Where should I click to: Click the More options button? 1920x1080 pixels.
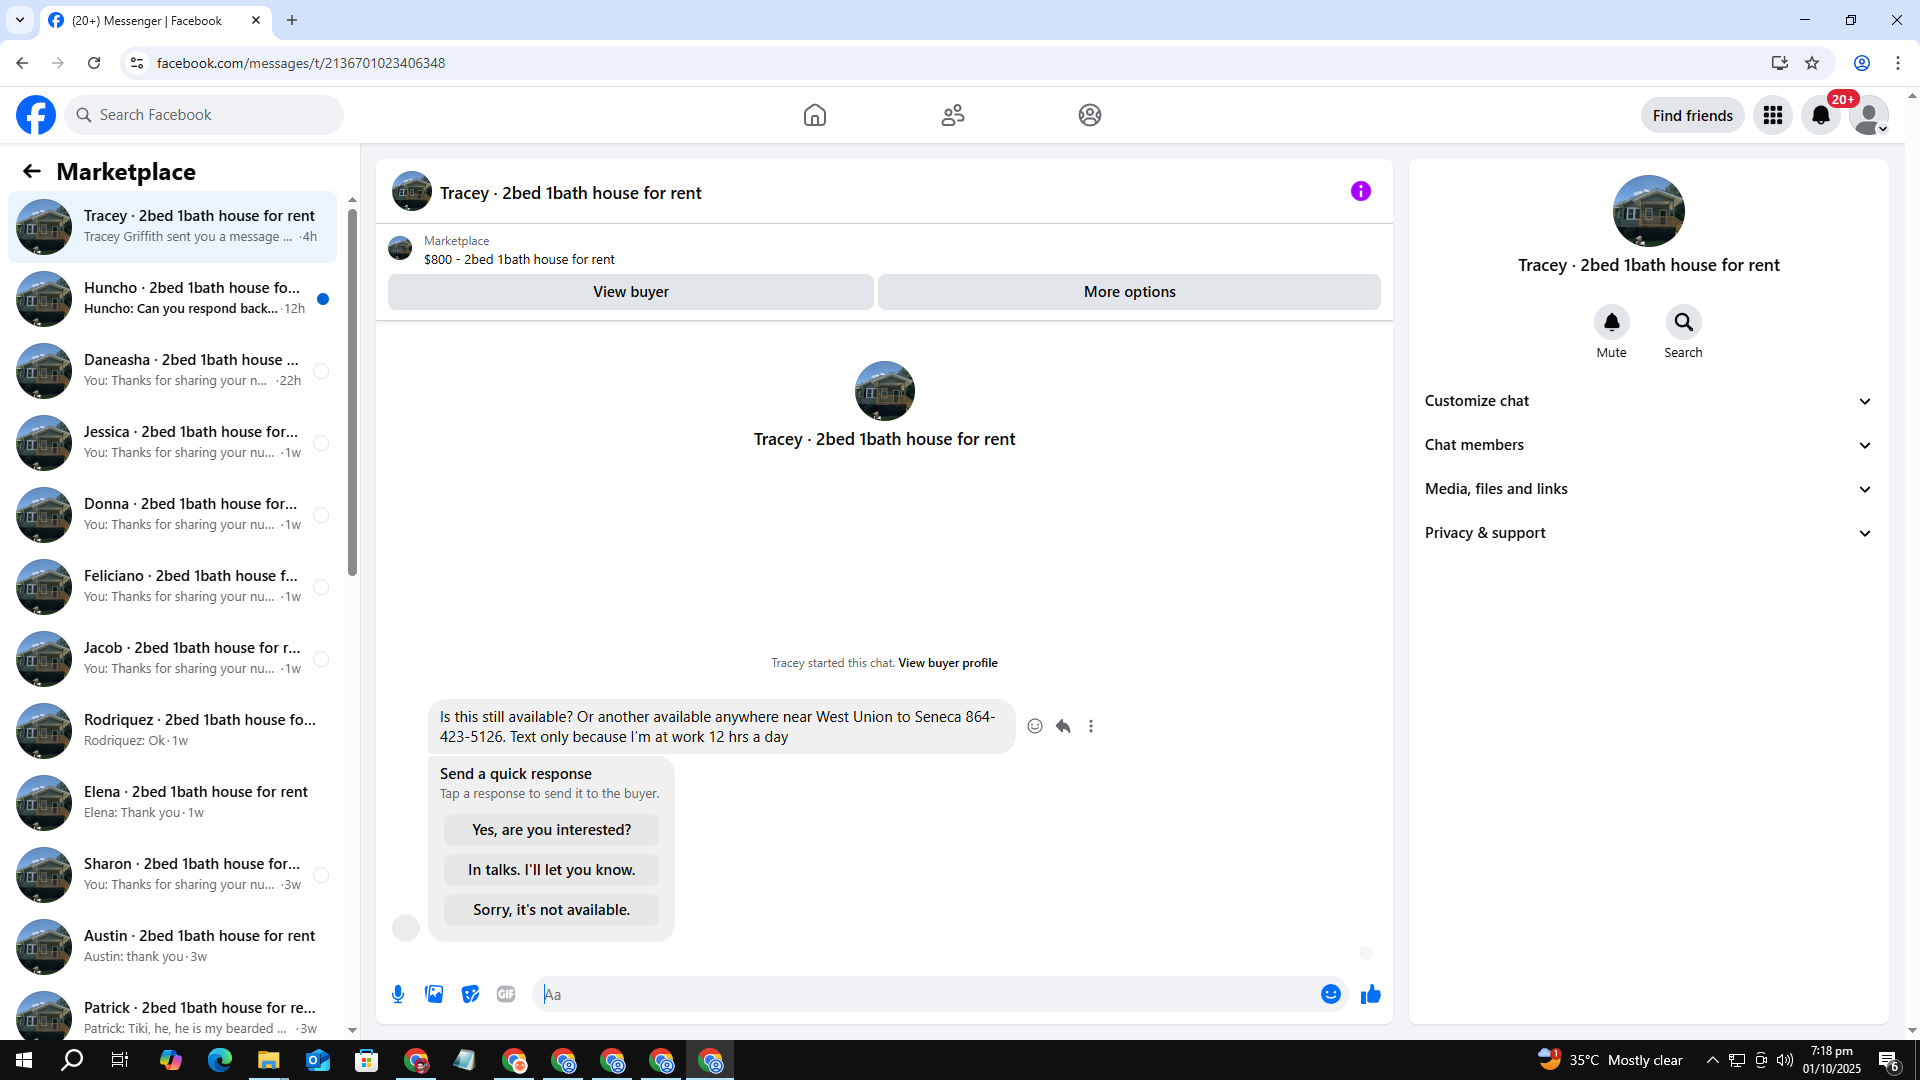point(1129,292)
